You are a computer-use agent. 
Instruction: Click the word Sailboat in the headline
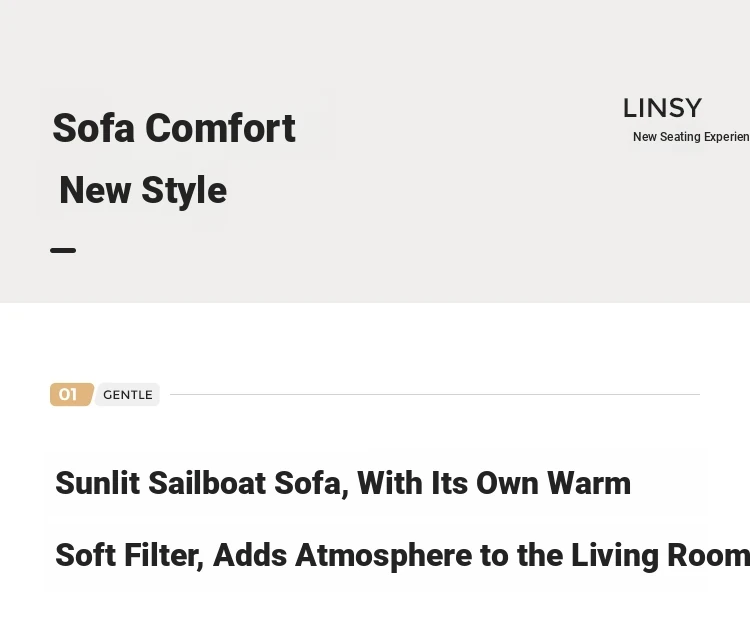(x=207, y=483)
